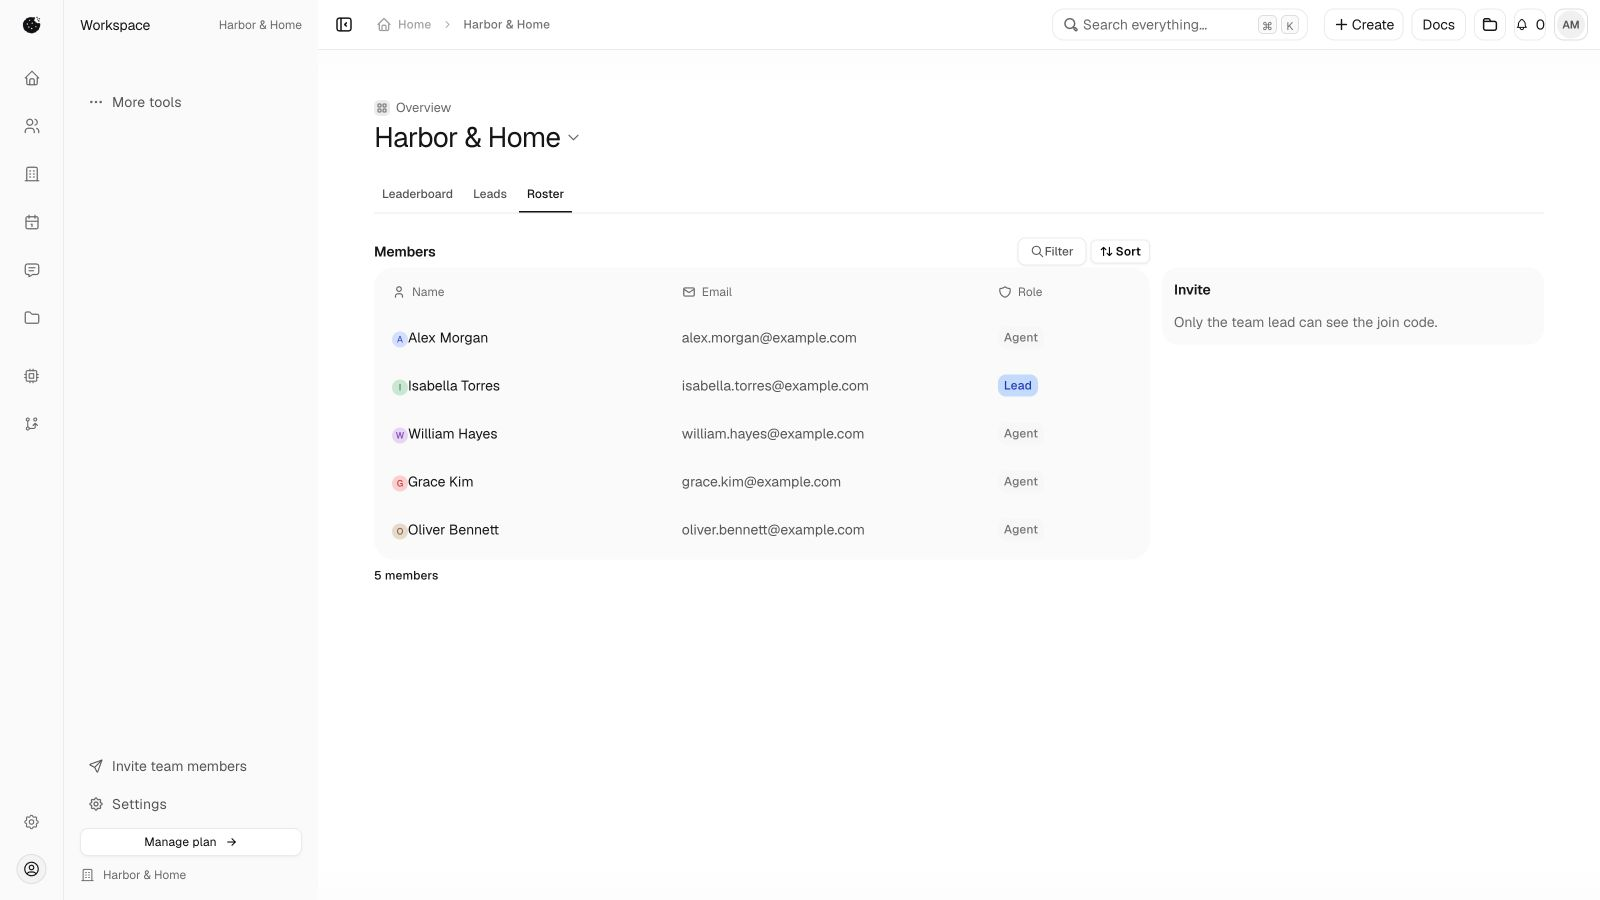Click the Filter button
1600x900 pixels.
(x=1052, y=252)
